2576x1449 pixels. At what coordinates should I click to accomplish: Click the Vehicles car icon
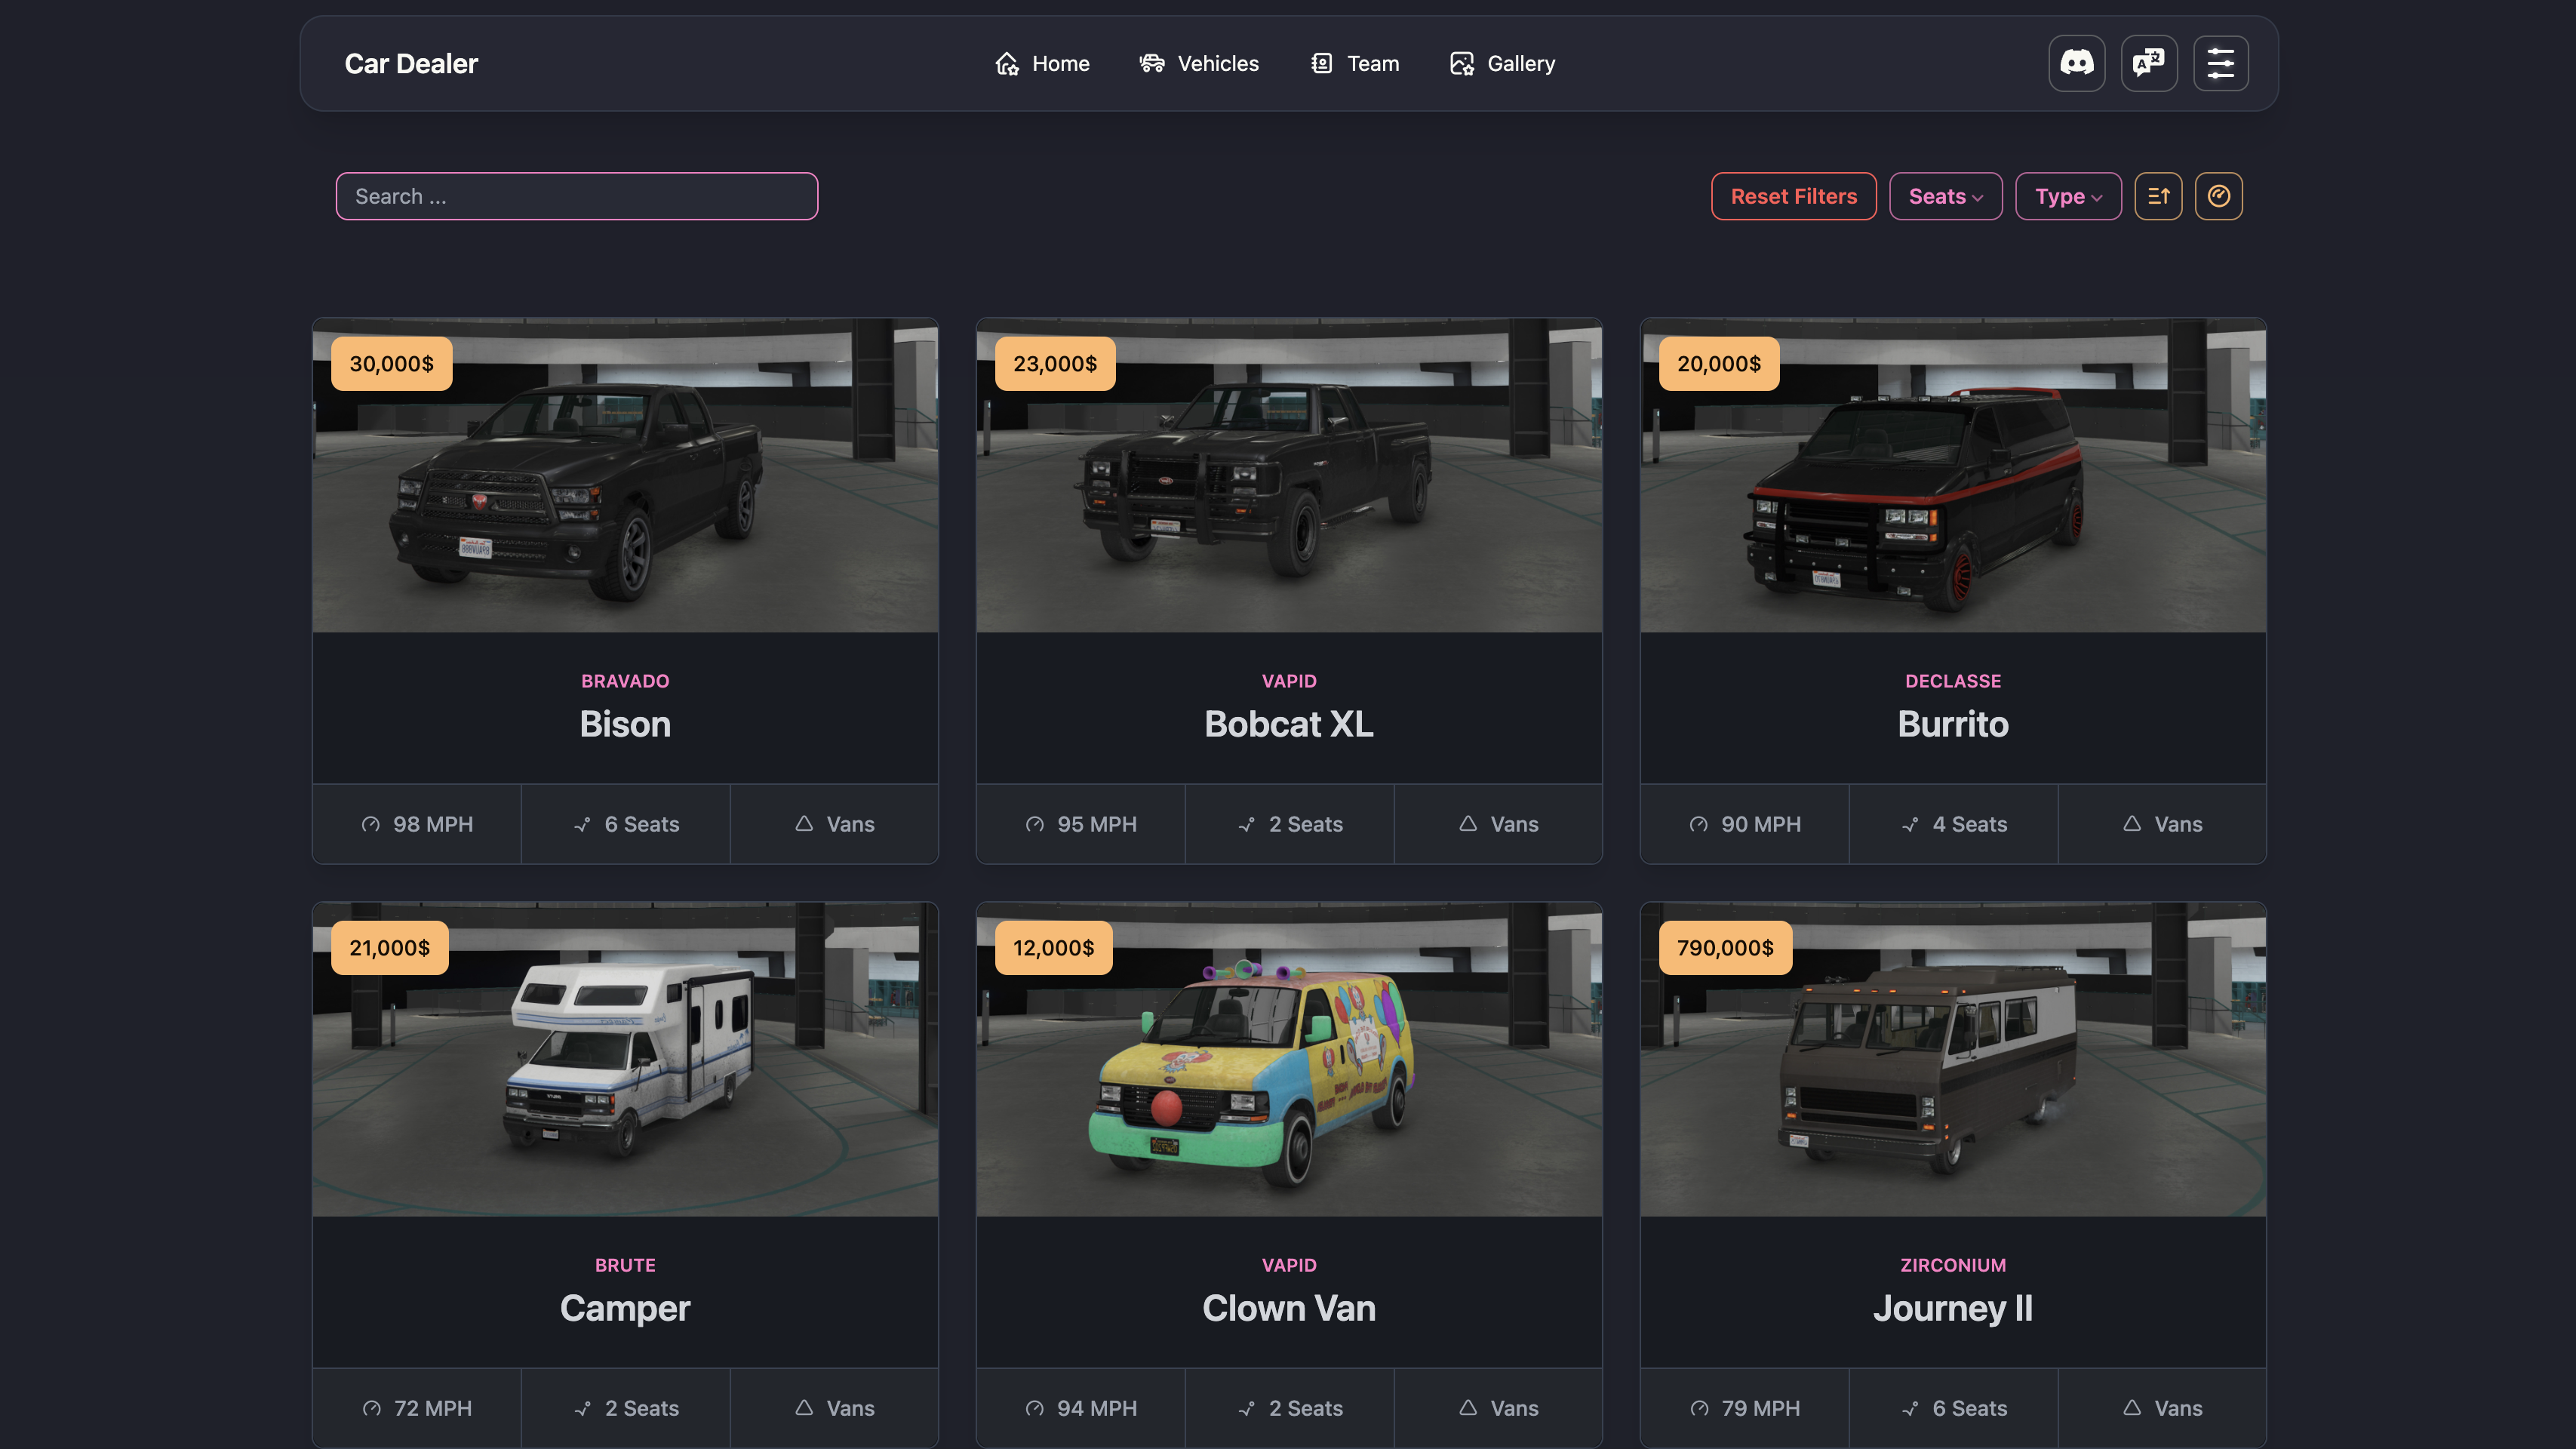point(1152,64)
